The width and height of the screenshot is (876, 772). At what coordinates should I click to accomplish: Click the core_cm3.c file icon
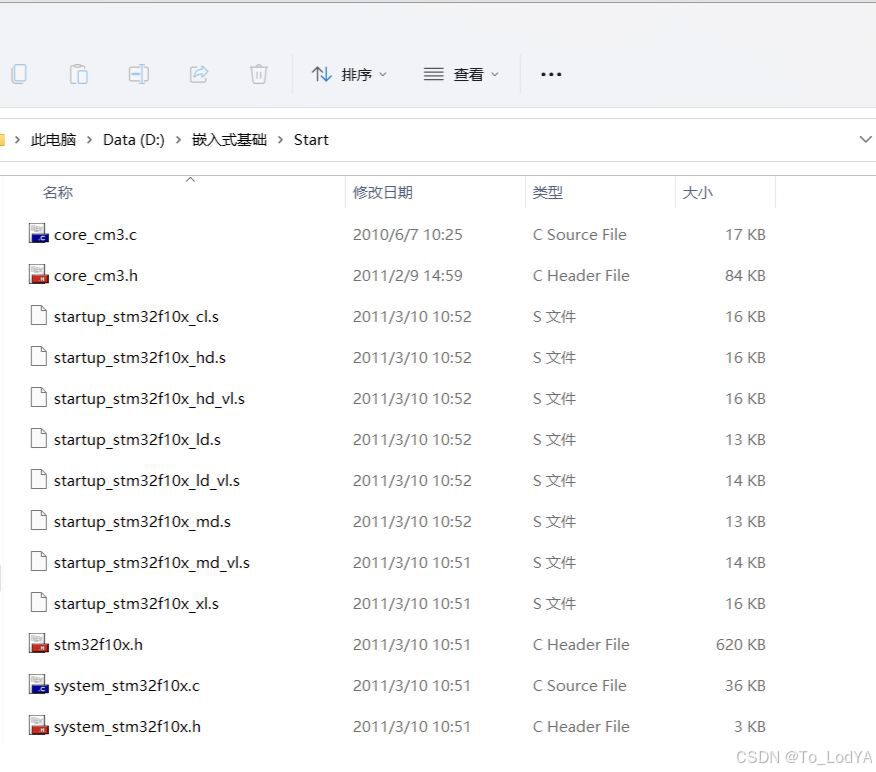(39, 234)
